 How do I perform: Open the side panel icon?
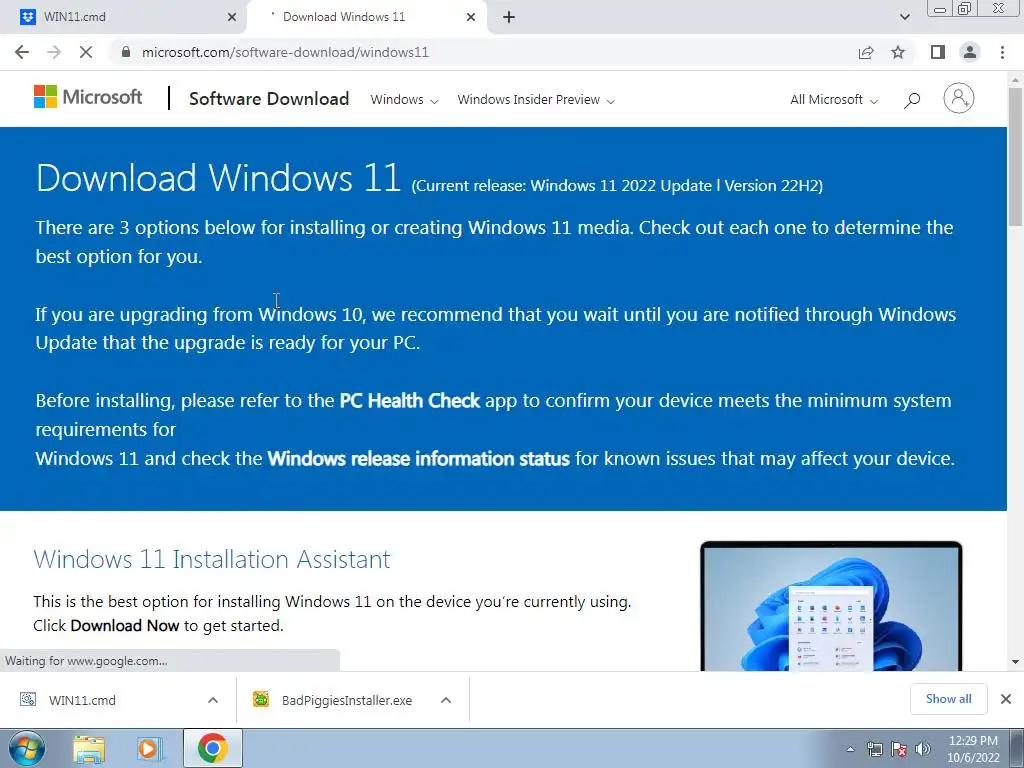click(x=938, y=52)
